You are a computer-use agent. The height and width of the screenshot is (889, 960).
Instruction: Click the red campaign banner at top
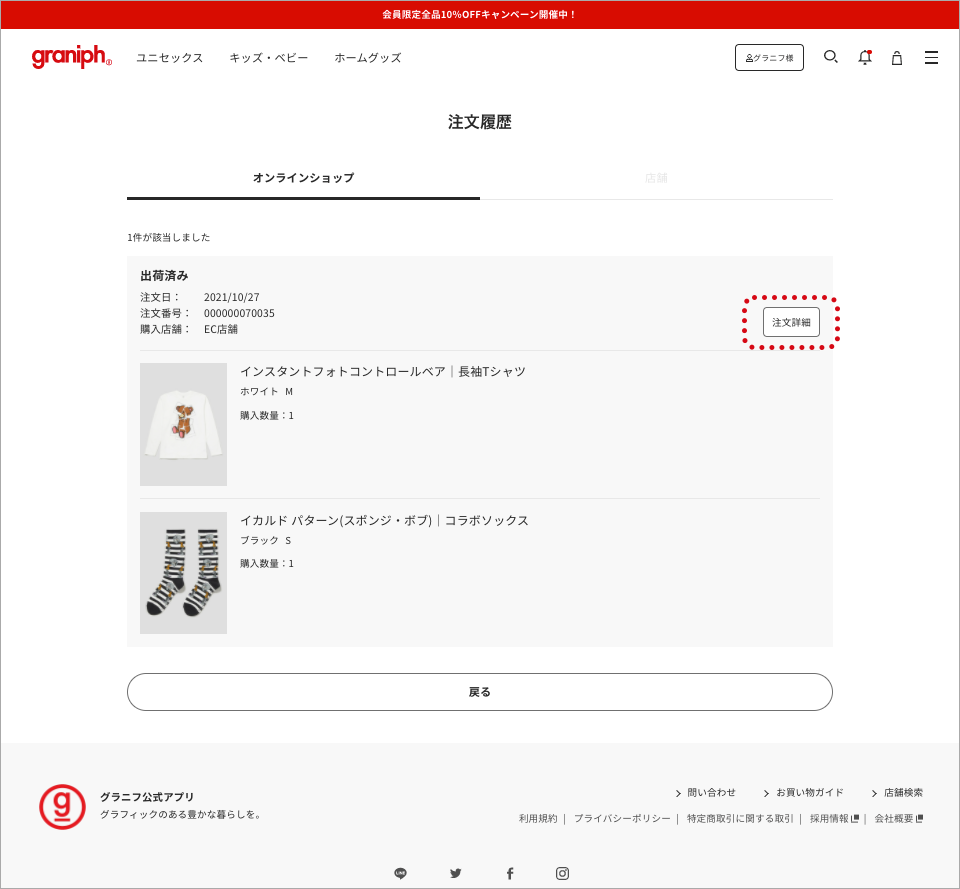click(x=480, y=15)
